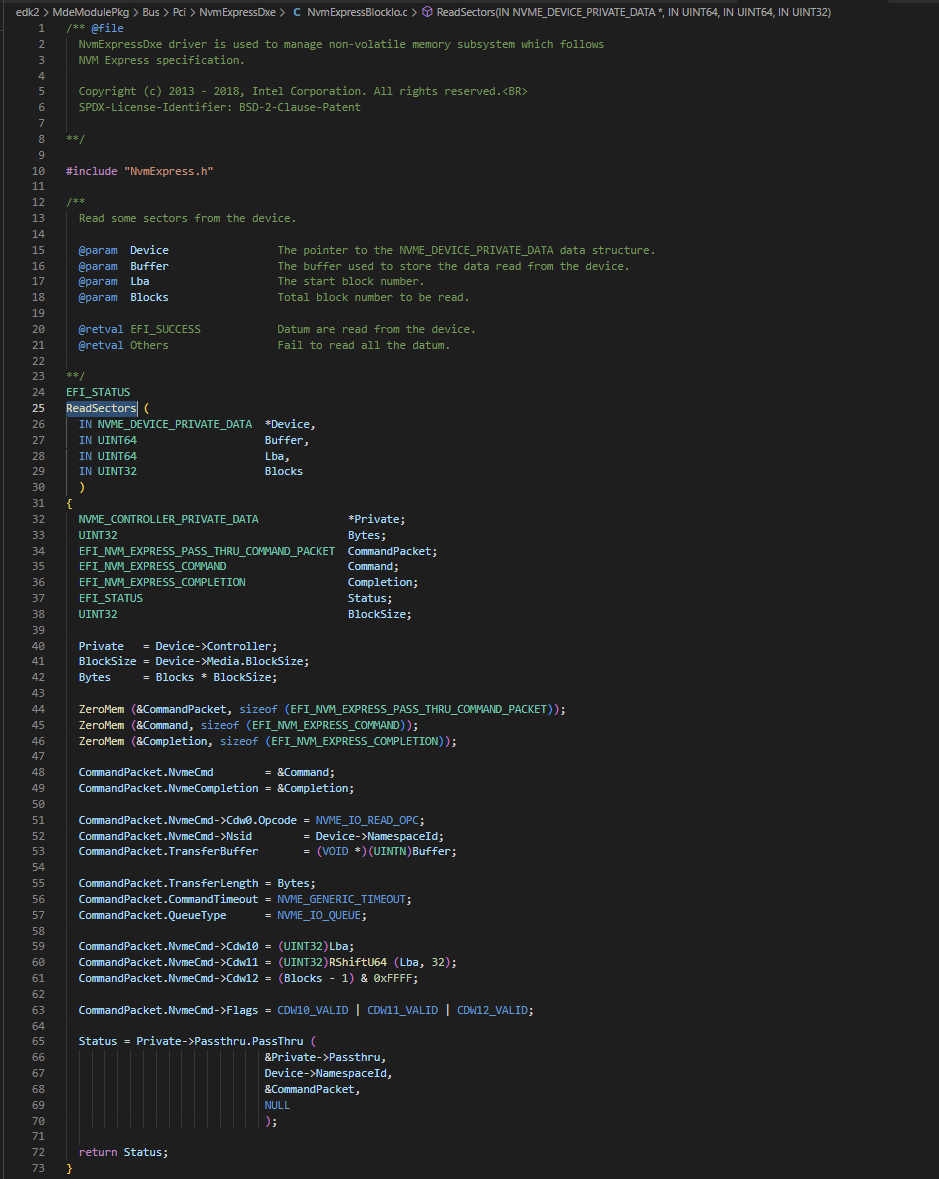The image size is (939, 1179).
Task: Click the CDW11_VALID flag
Action: click(x=402, y=1010)
